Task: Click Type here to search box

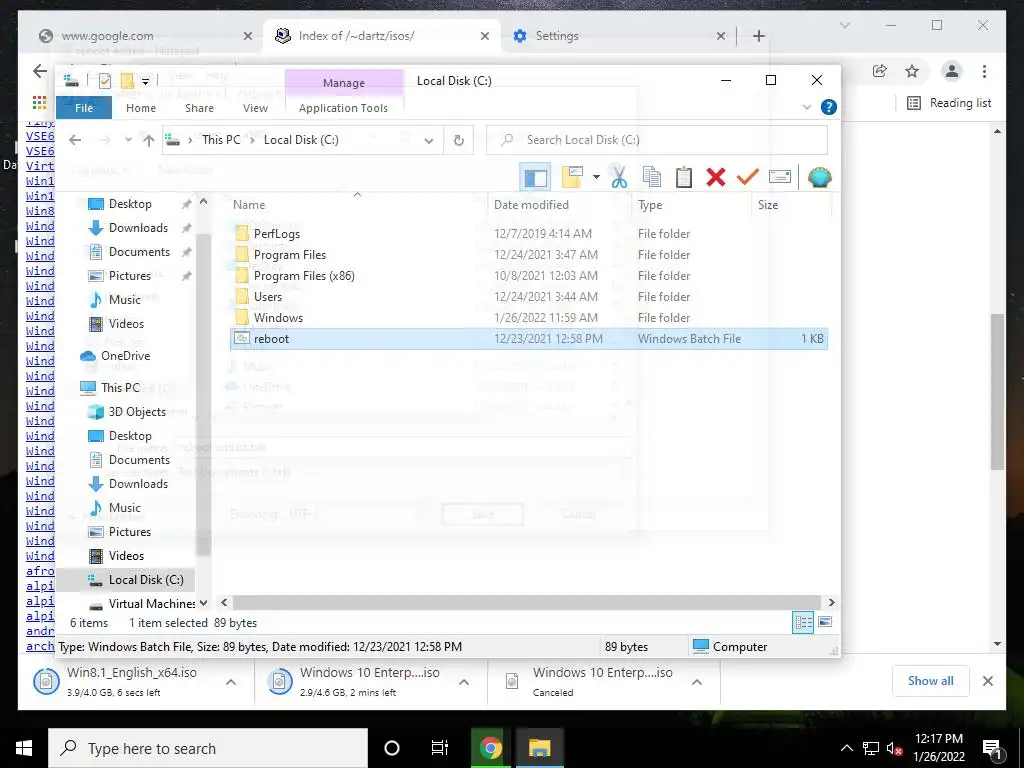Action: click(x=208, y=748)
